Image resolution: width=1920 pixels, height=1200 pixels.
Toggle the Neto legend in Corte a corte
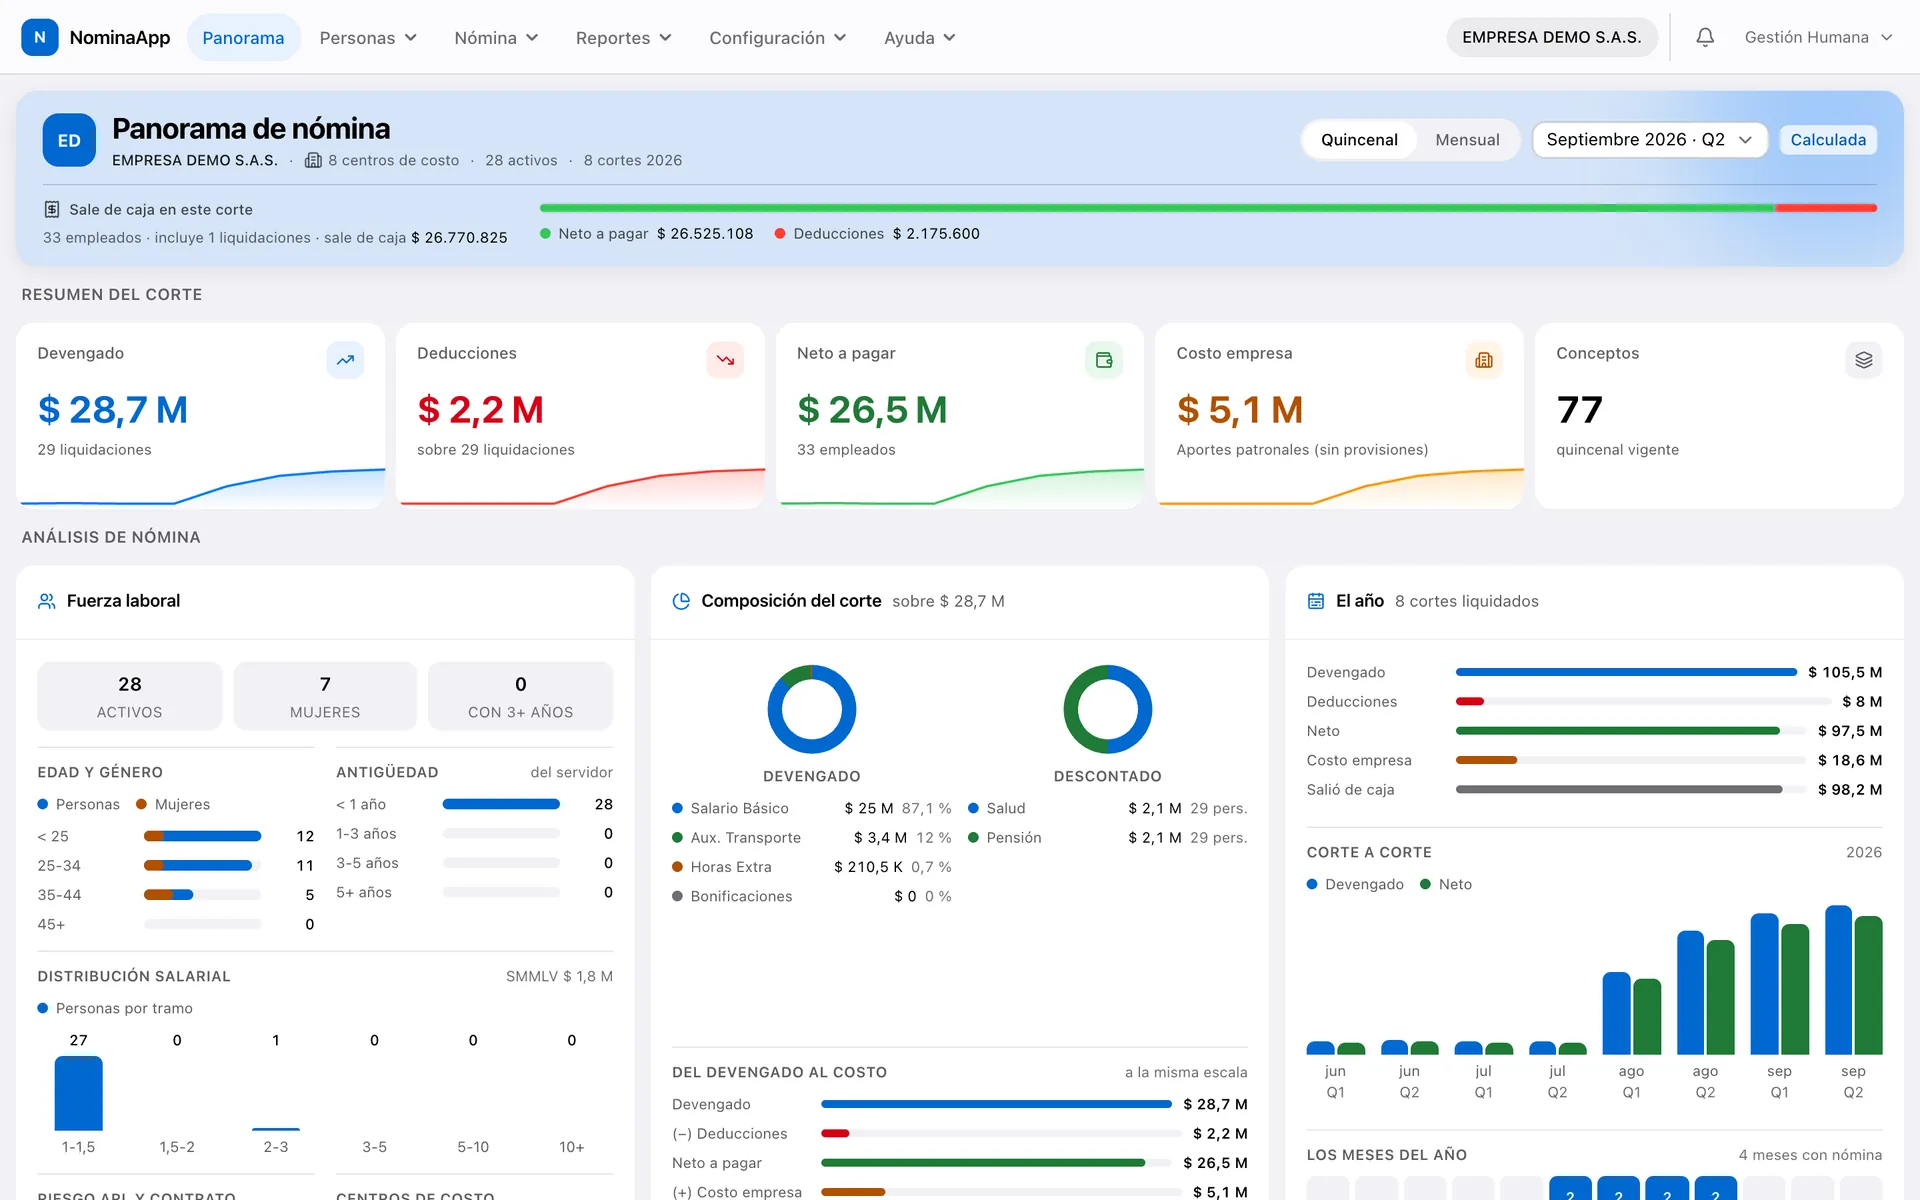tap(1446, 884)
